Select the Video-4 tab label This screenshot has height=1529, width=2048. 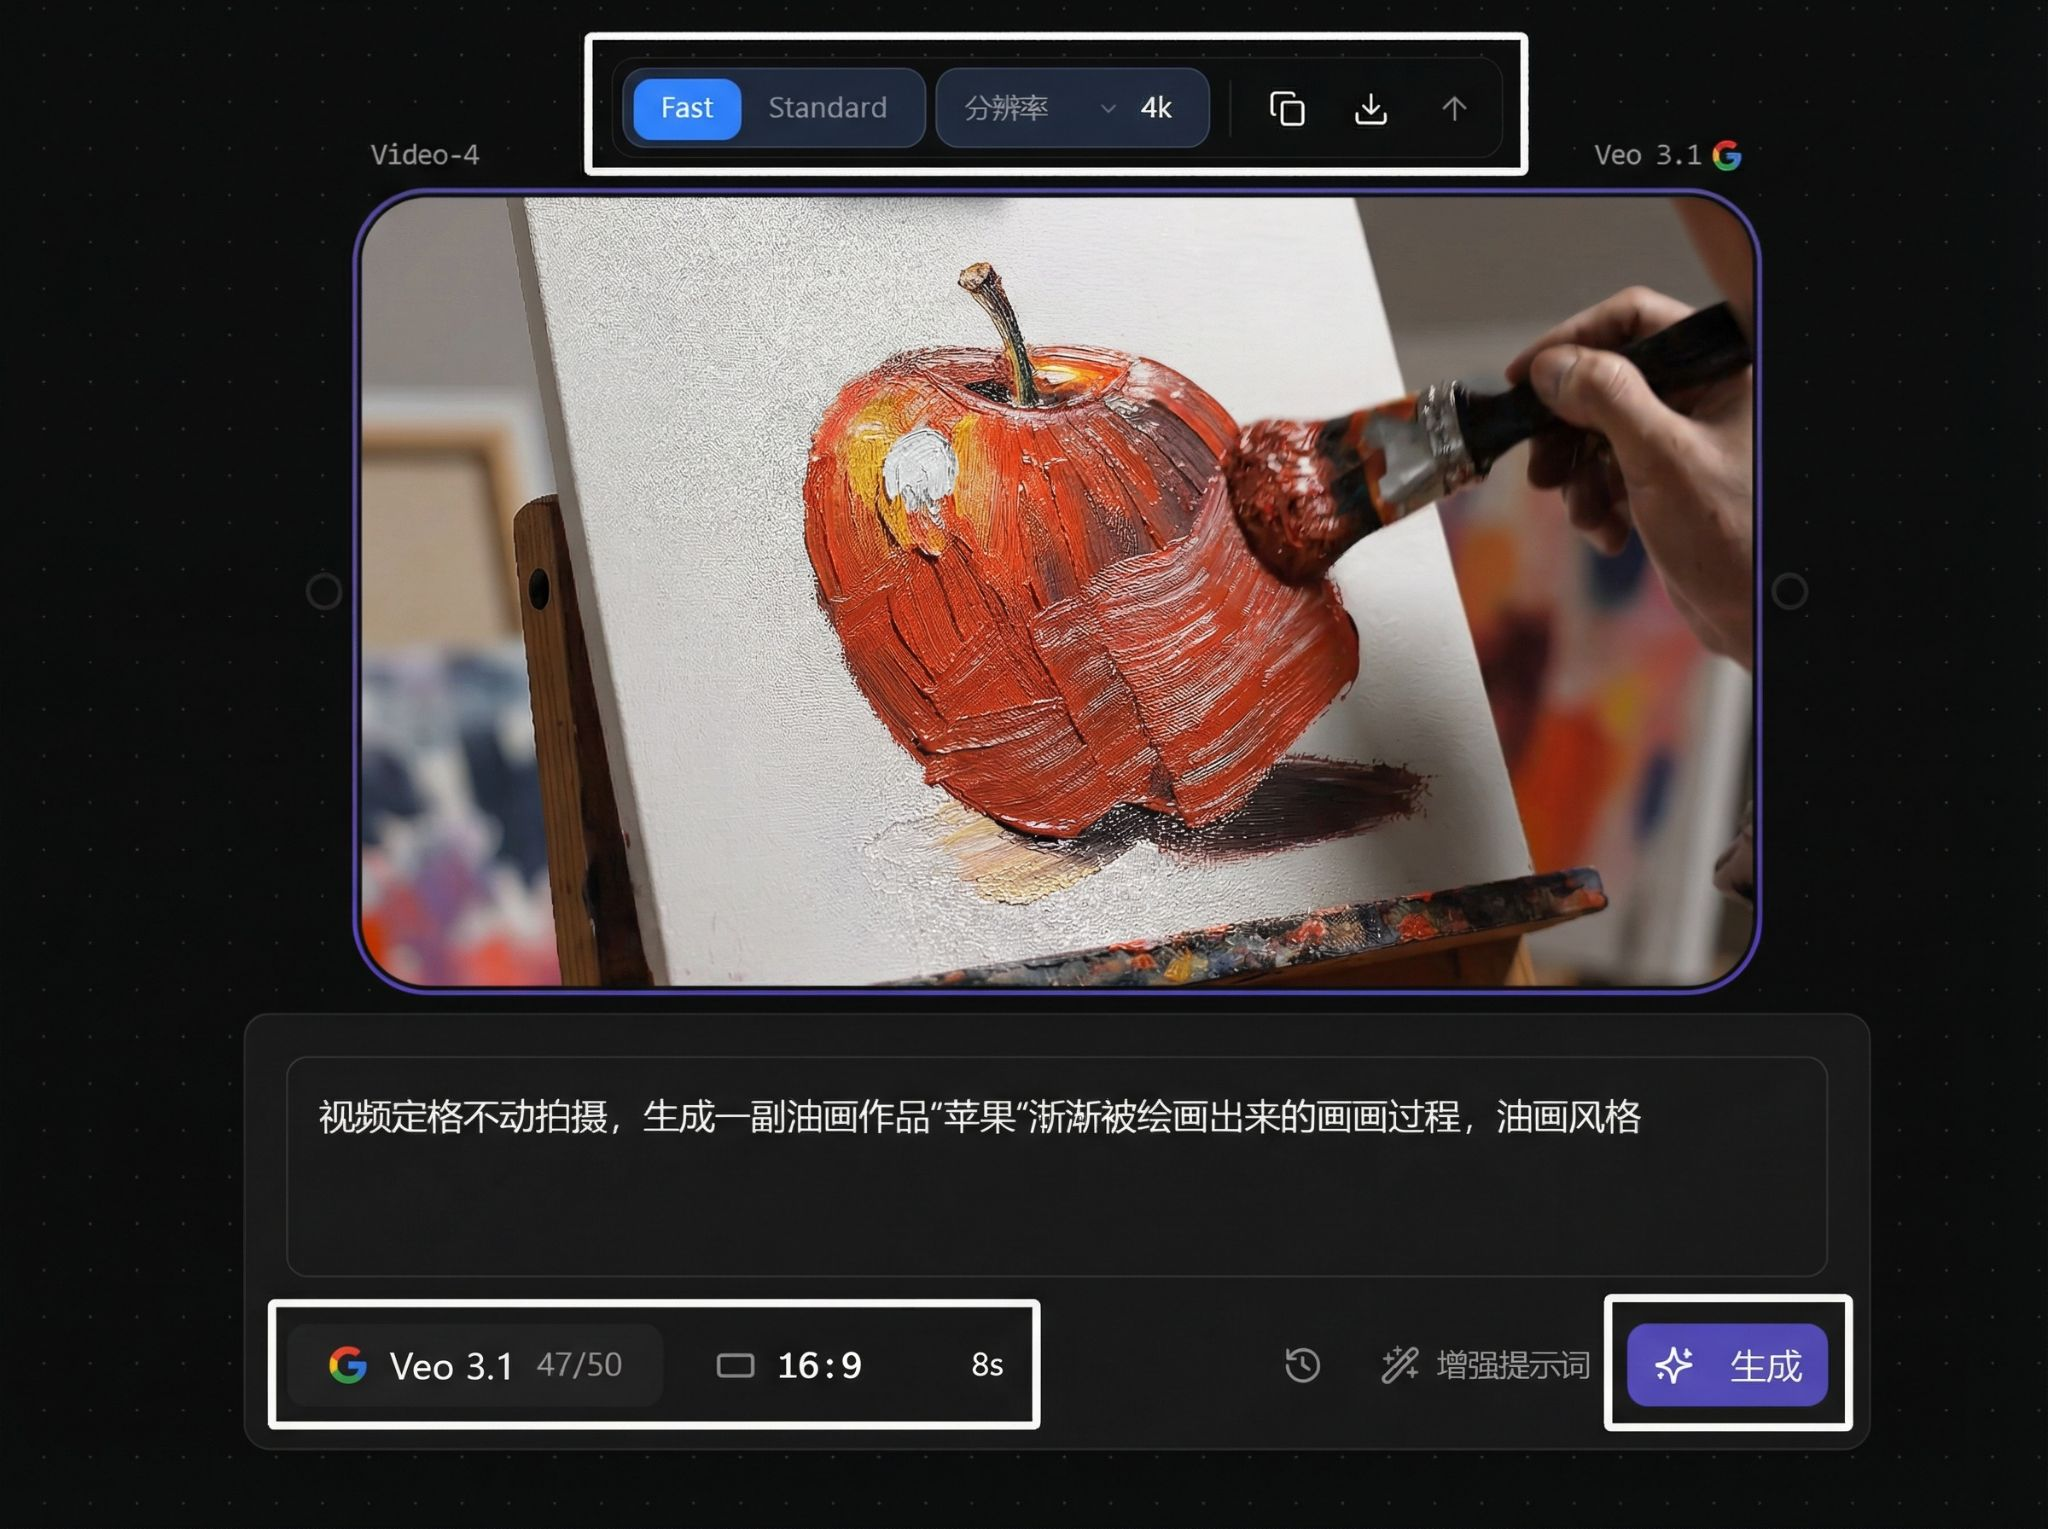pos(426,153)
